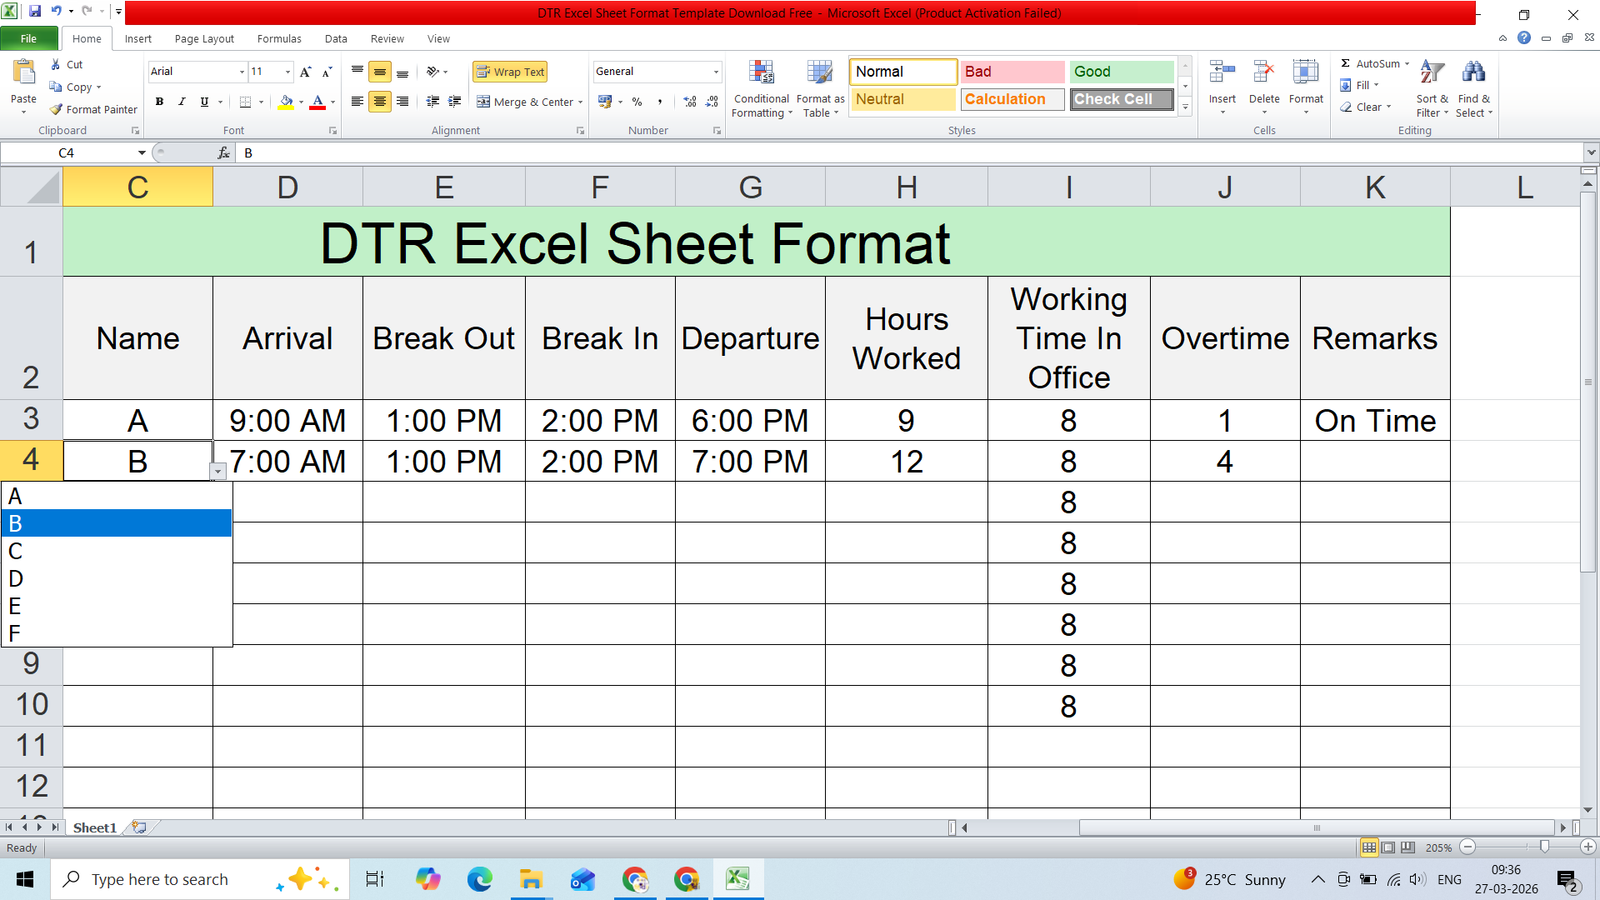Select option C in dropdown list
Image resolution: width=1600 pixels, height=900 pixels.
116,551
